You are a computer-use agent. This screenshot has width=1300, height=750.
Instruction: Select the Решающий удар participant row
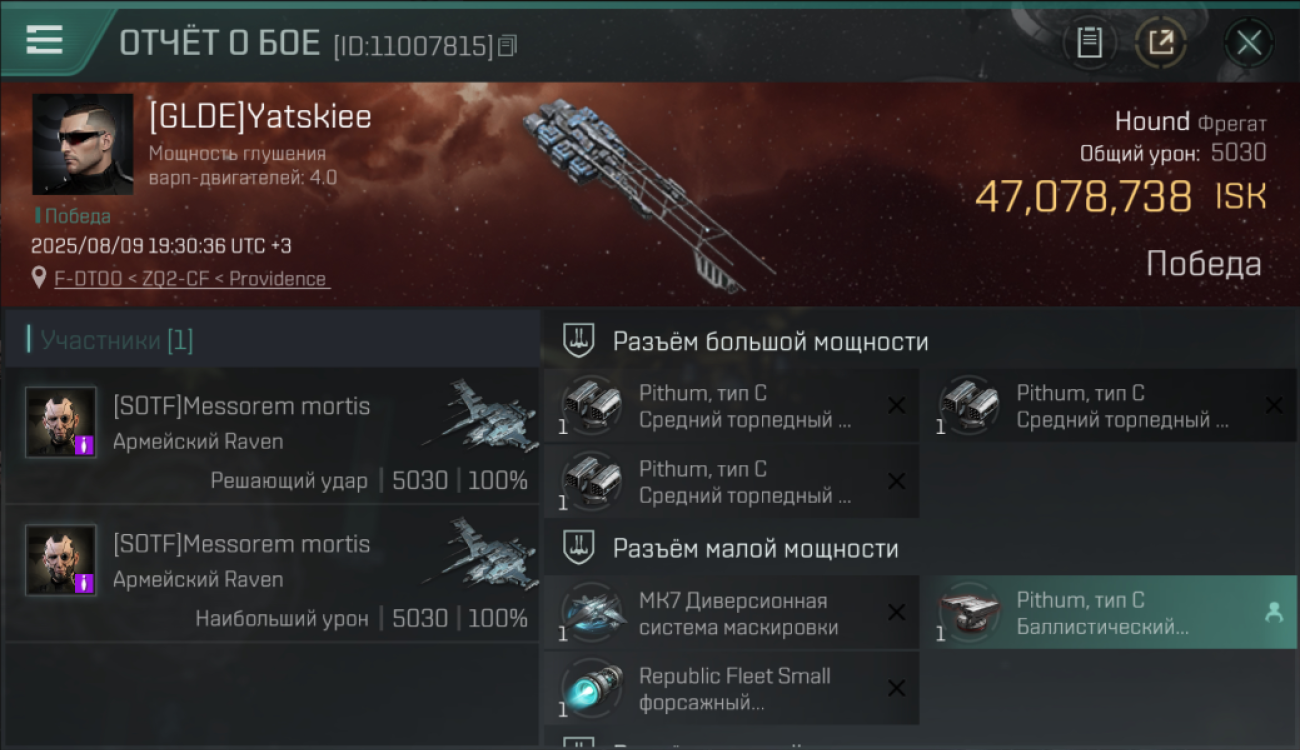click(x=272, y=436)
